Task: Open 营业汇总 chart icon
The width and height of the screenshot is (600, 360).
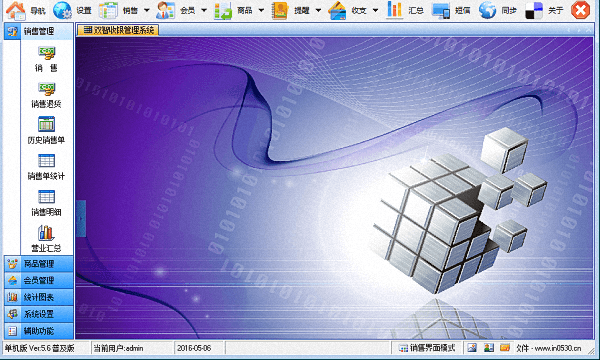Action: (x=46, y=233)
